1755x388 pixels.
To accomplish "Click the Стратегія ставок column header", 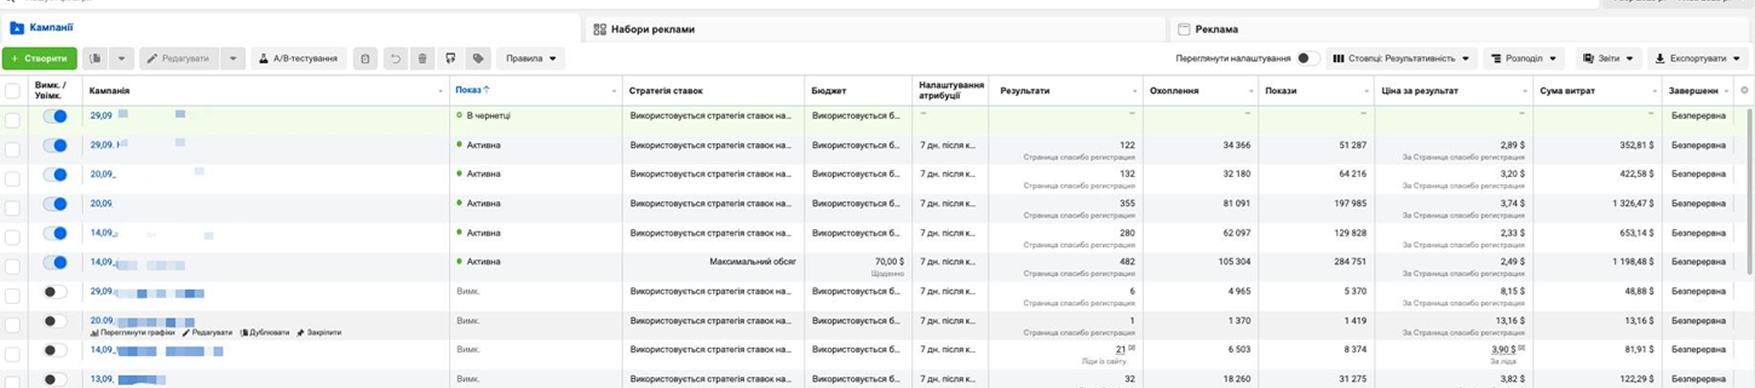I will pos(666,90).
